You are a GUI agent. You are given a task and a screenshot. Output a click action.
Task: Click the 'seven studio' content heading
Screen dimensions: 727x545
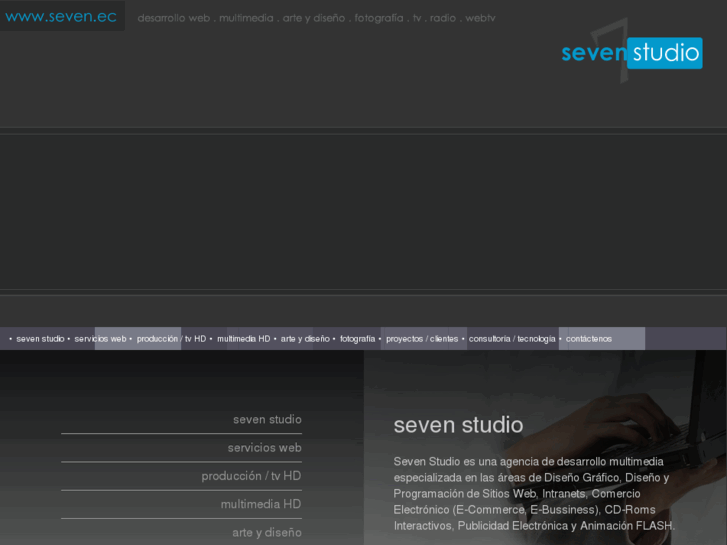tap(458, 425)
